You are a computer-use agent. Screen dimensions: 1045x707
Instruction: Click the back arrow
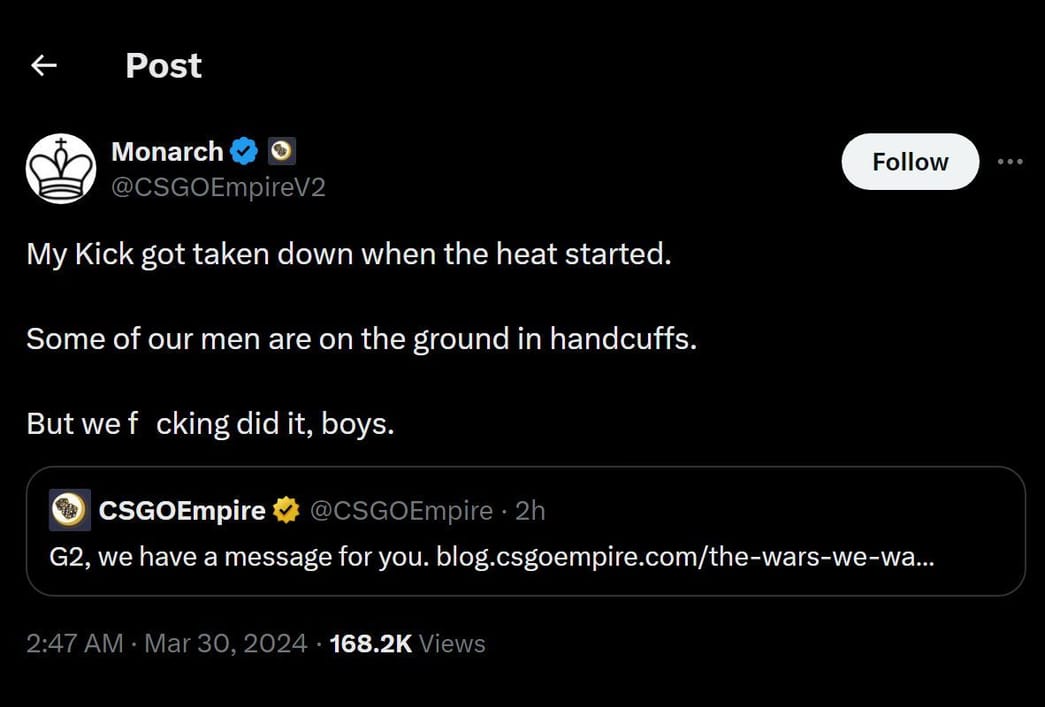click(43, 66)
